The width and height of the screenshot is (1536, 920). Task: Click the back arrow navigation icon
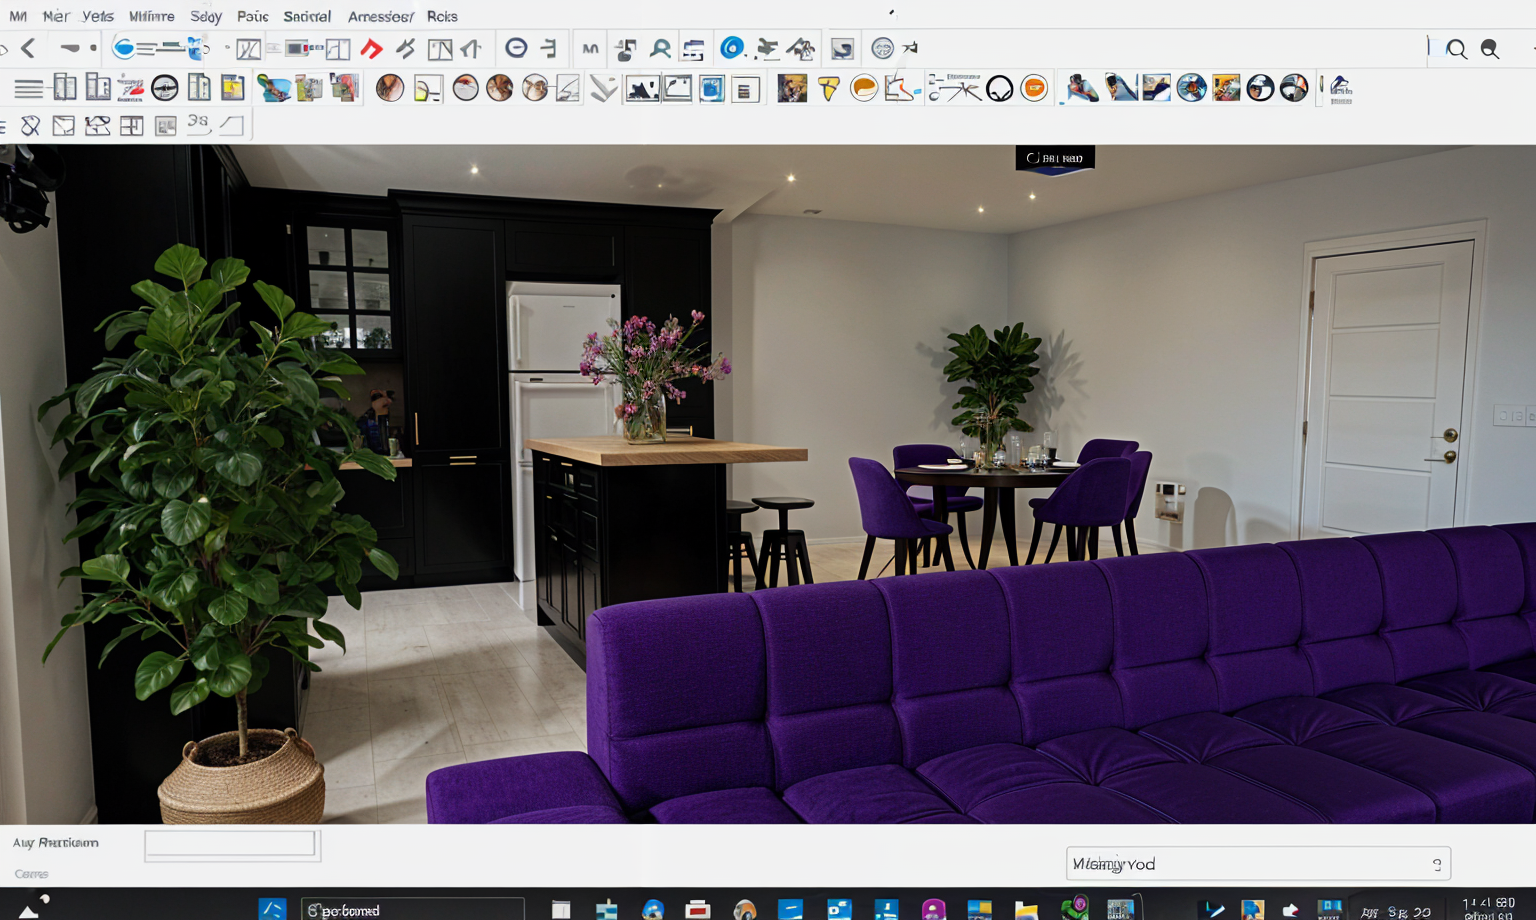[28, 48]
